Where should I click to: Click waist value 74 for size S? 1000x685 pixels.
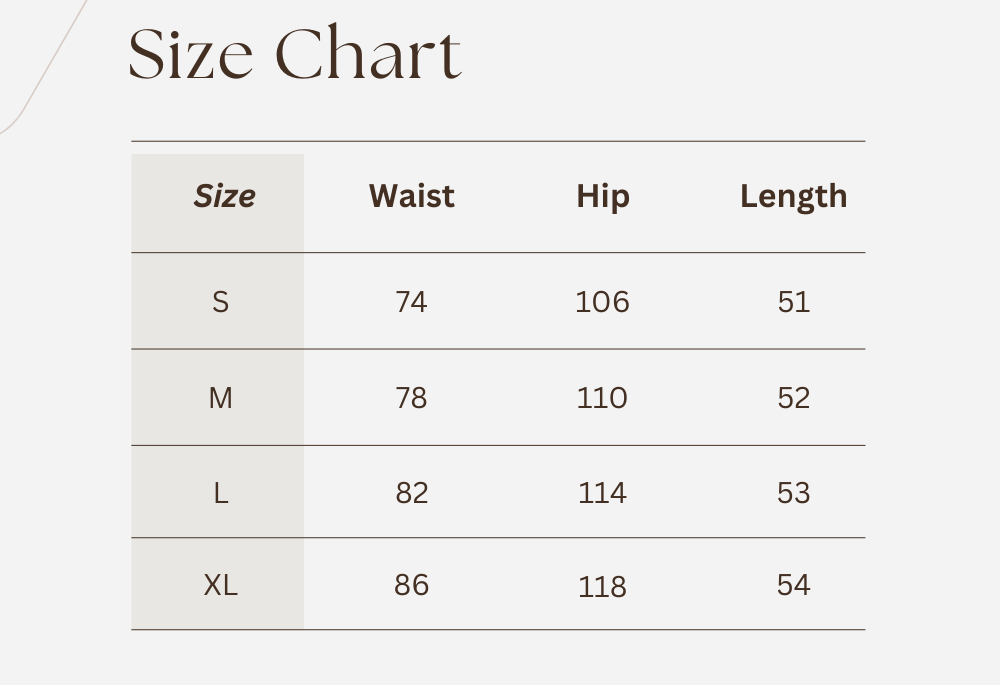tap(411, 301)
